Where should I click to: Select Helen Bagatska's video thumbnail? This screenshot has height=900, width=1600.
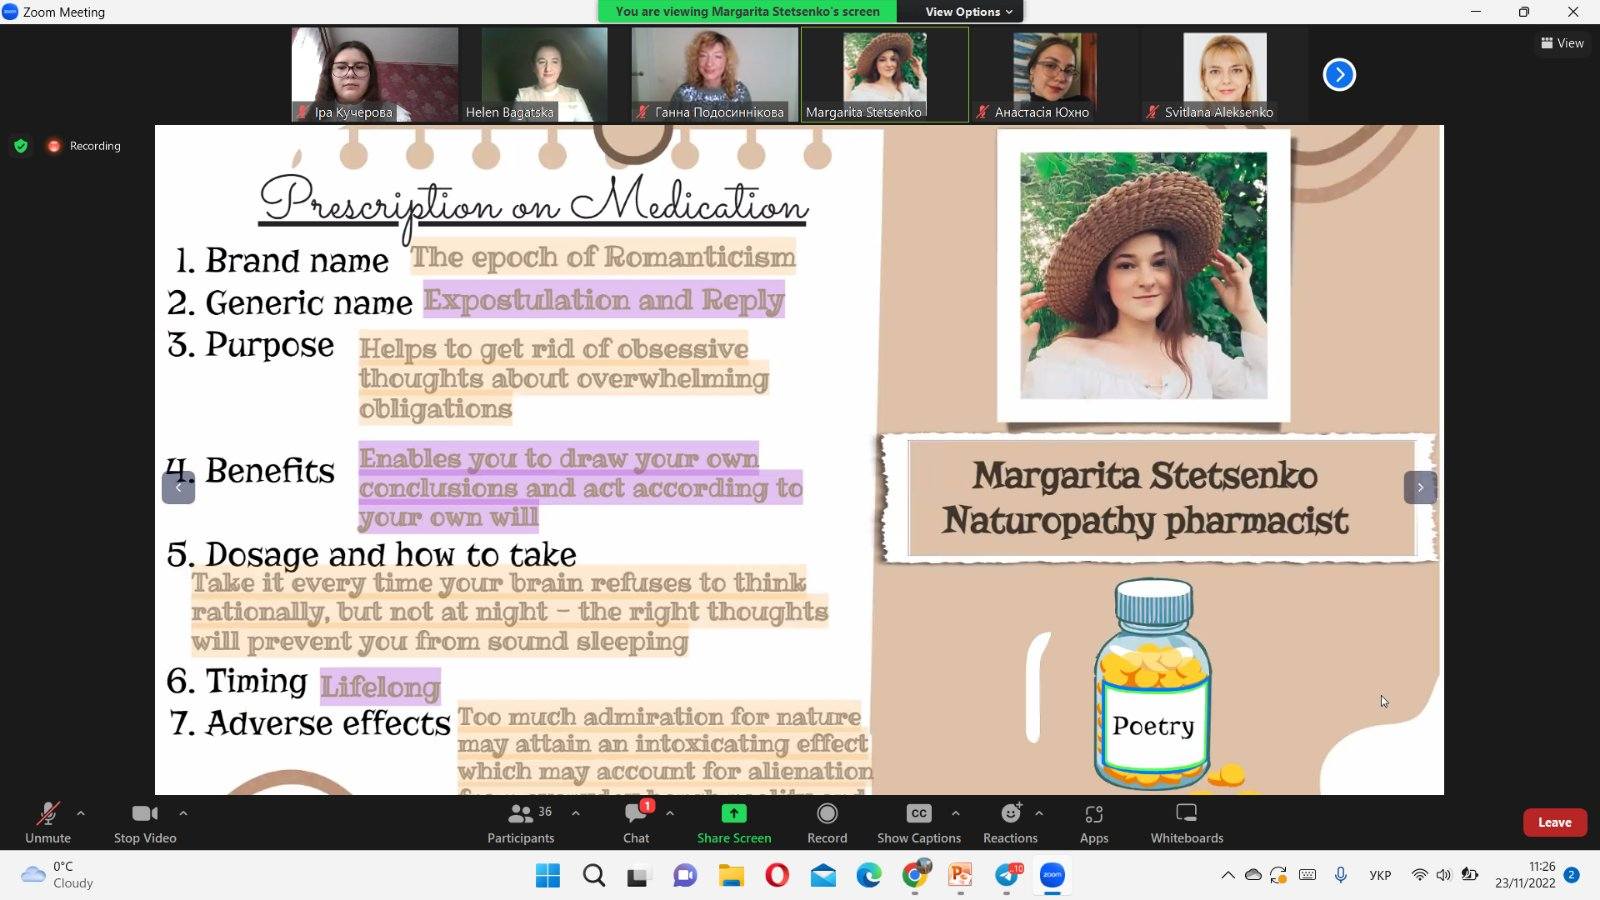[544, 74]
